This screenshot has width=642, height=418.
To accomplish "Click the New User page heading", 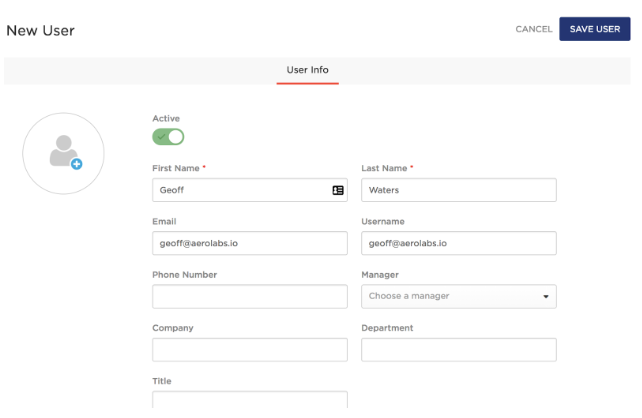I will click(x=41, y=31).
